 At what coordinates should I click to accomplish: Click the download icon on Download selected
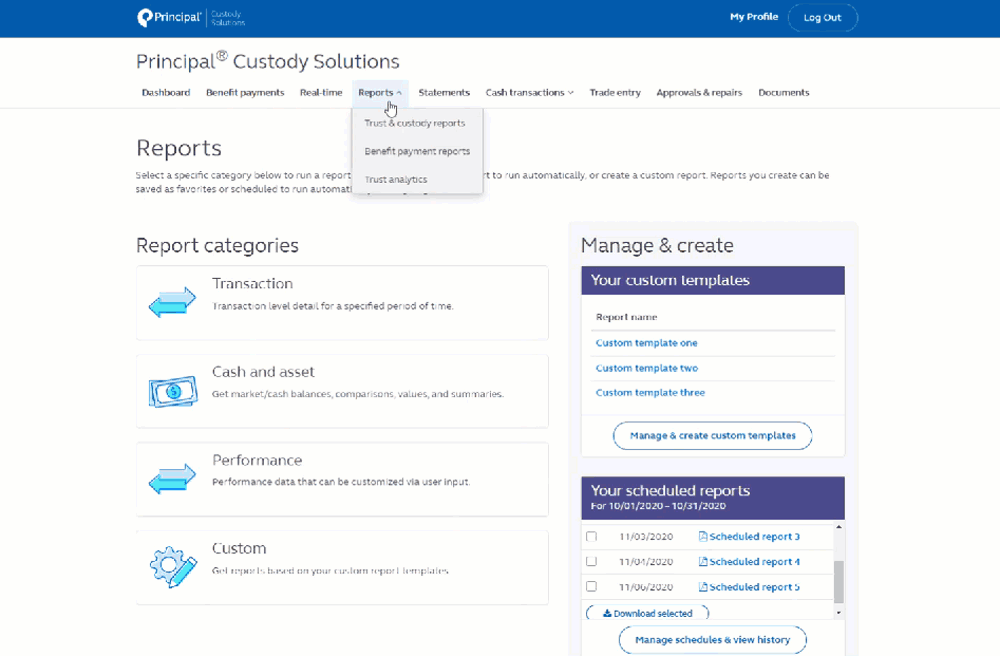tap(608, 612)
